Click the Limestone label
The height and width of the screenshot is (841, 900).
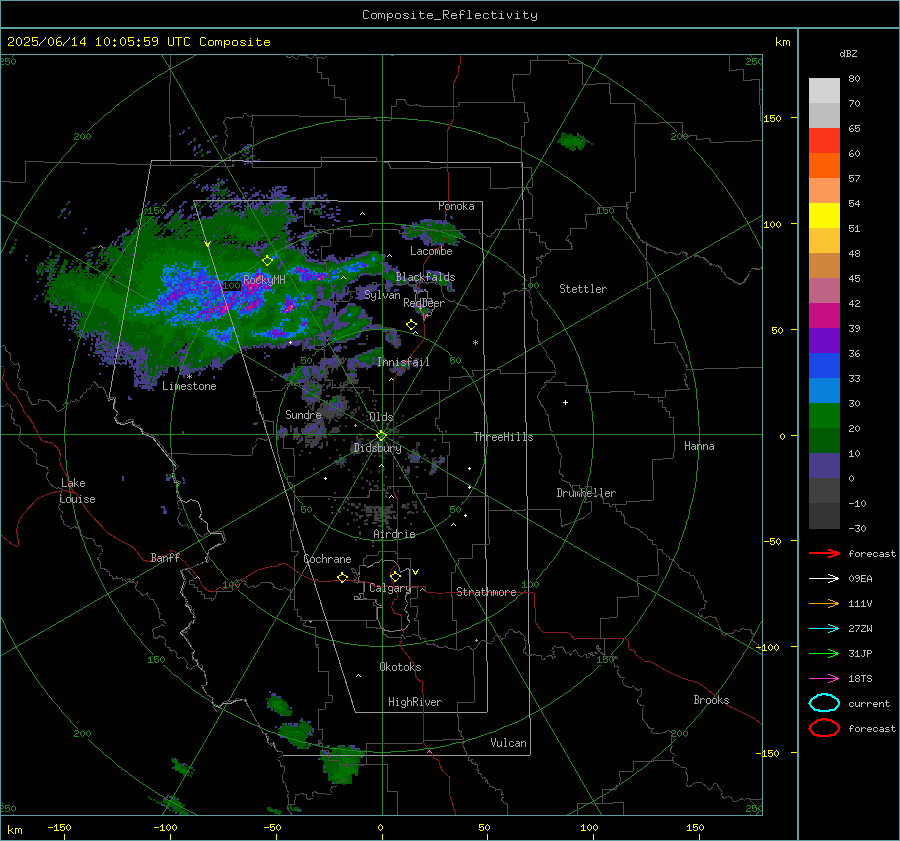click(x=189, y=386)
